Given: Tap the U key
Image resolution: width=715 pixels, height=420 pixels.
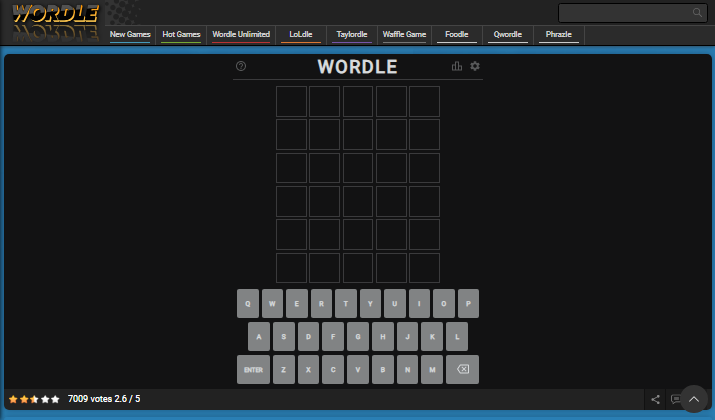Looking at the screenshot, I should [394, 303].
